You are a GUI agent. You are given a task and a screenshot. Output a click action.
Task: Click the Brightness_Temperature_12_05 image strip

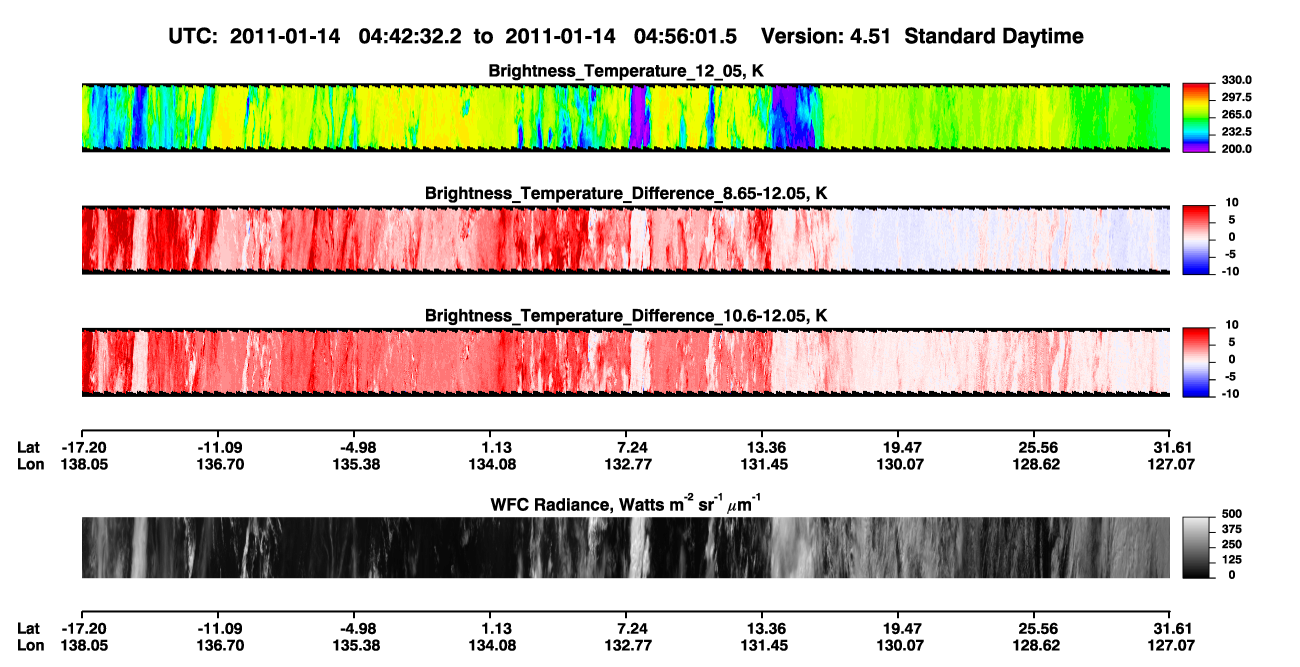625,118
